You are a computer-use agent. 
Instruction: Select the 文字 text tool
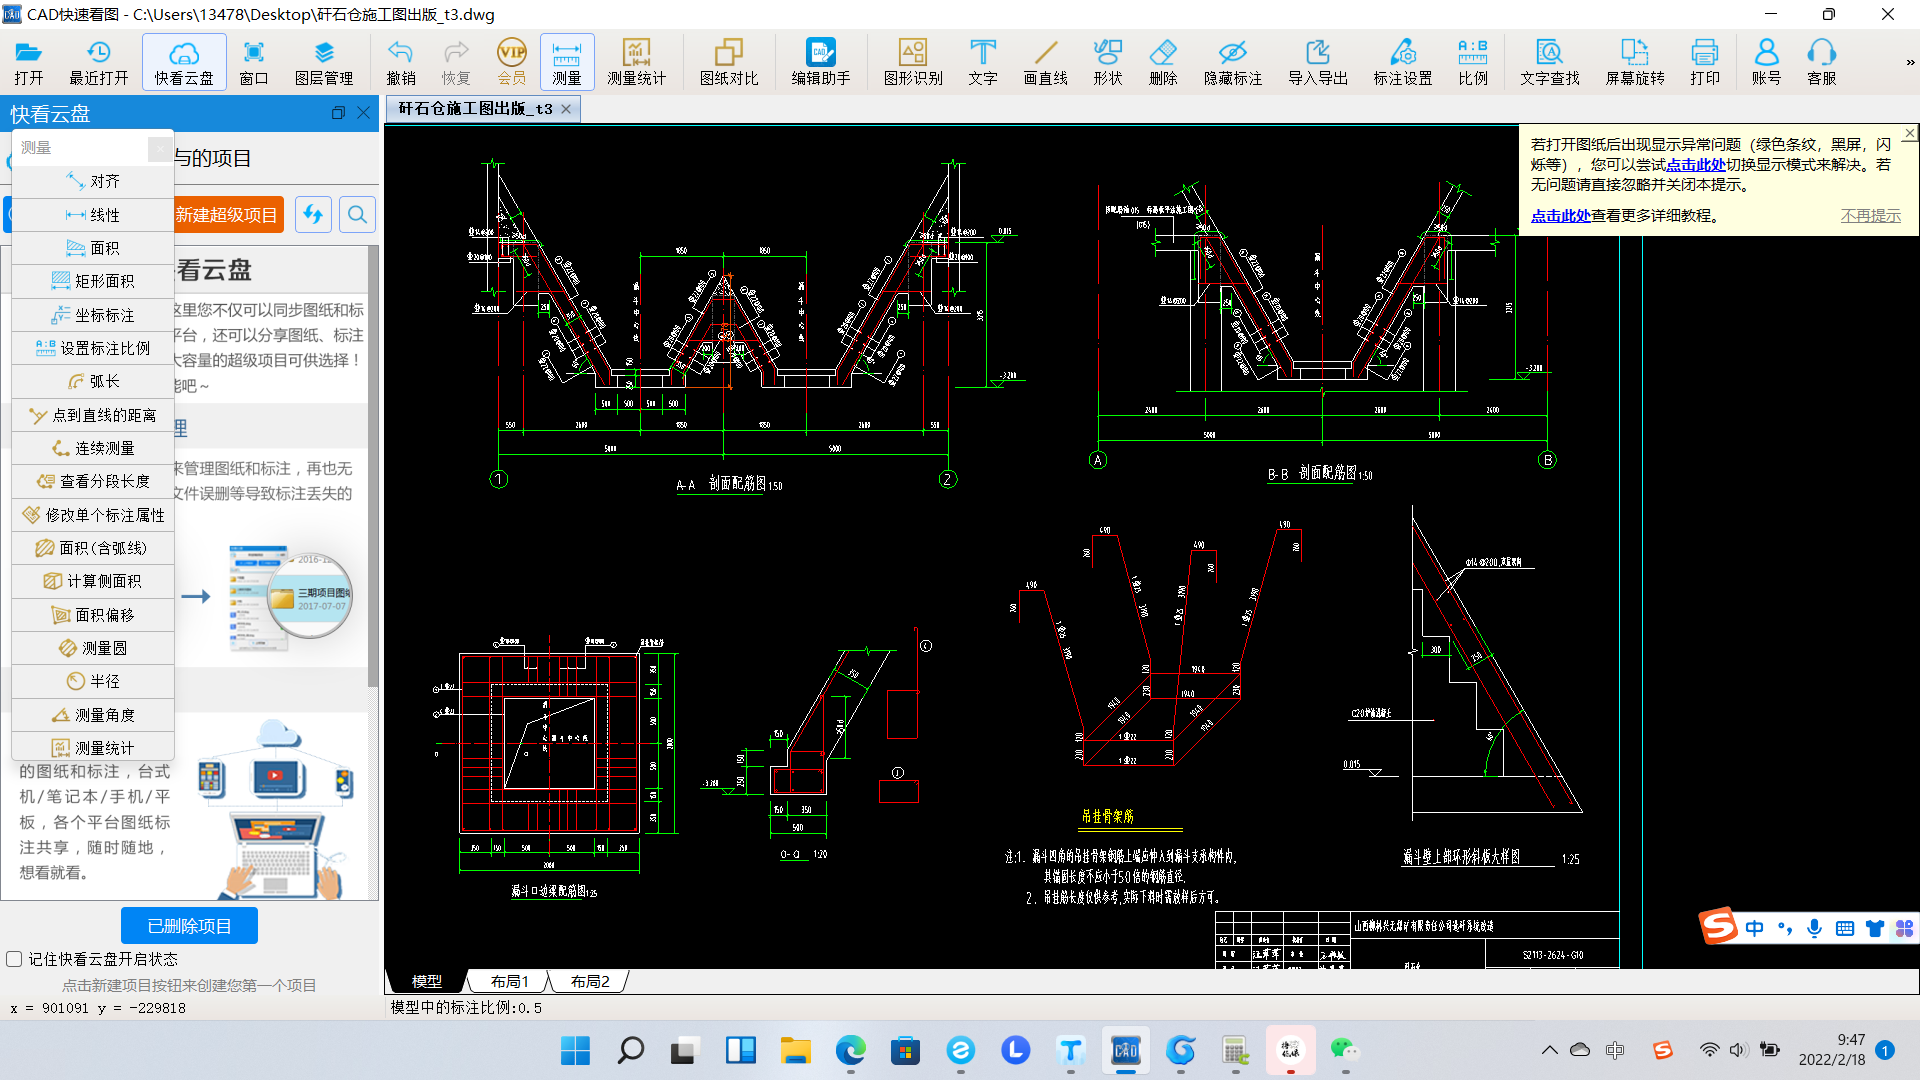coord(983,62)
